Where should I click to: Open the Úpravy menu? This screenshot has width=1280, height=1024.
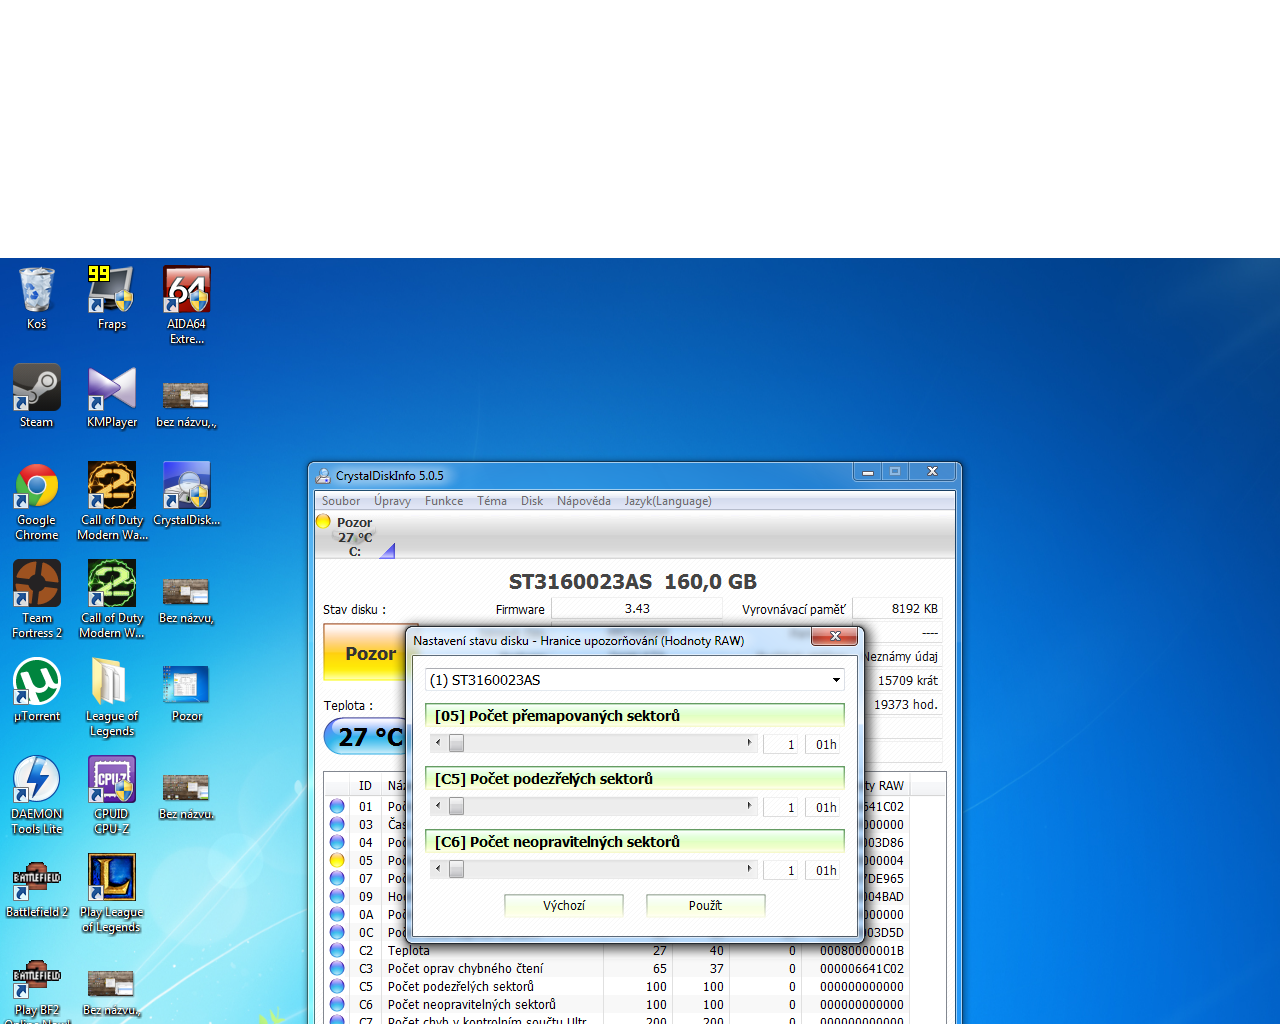(392, 501)
